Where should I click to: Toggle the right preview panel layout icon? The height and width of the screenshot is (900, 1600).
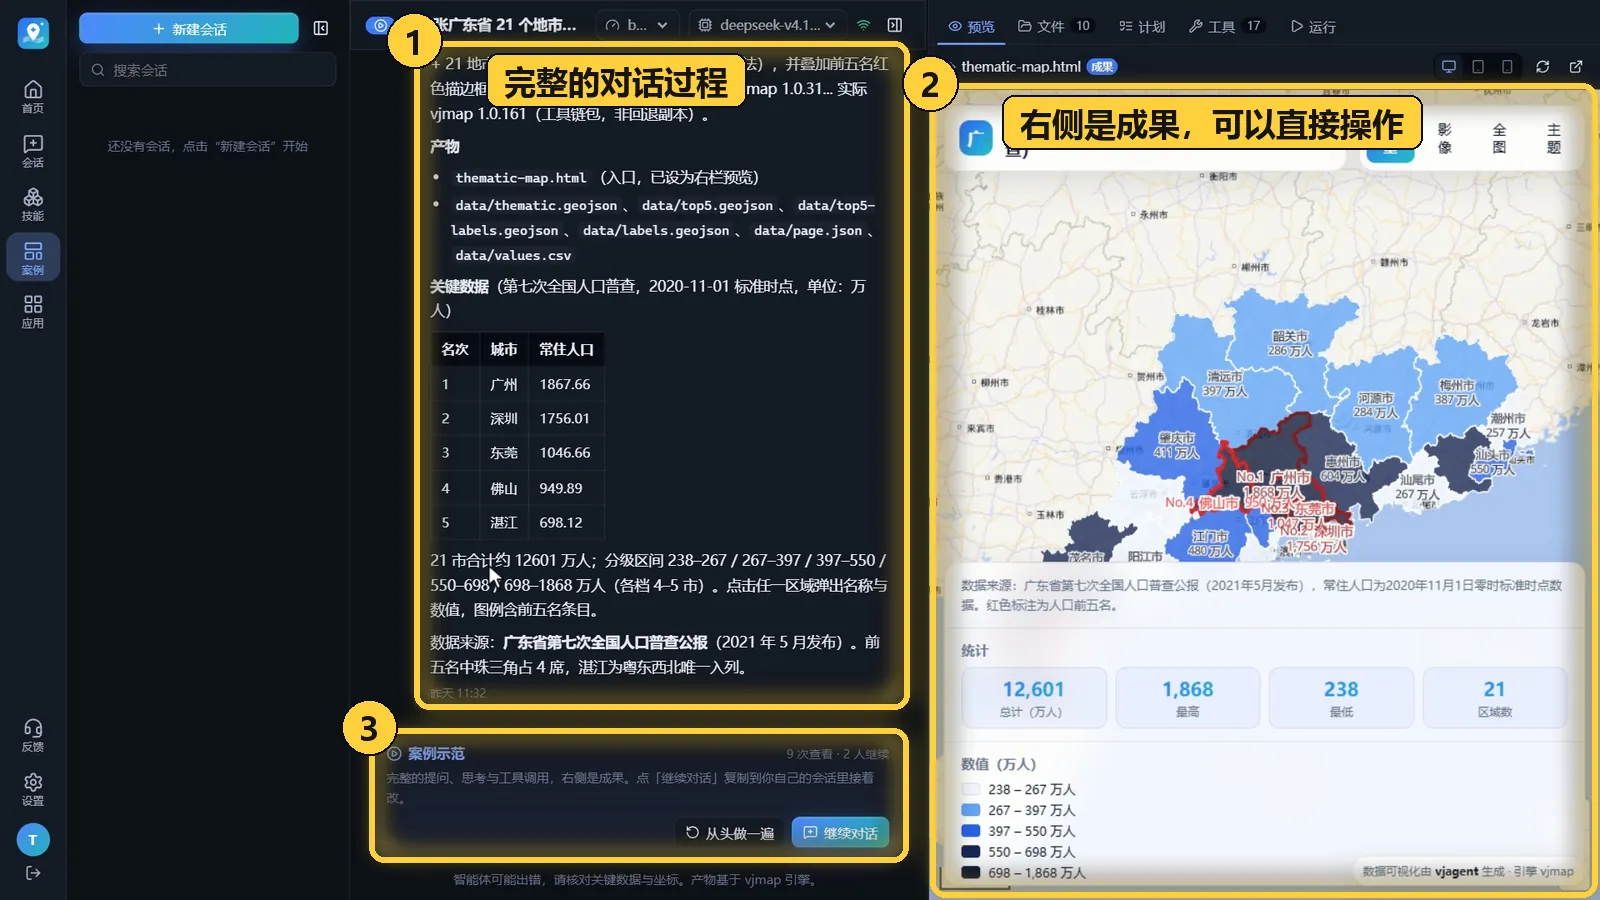(895, 25)
